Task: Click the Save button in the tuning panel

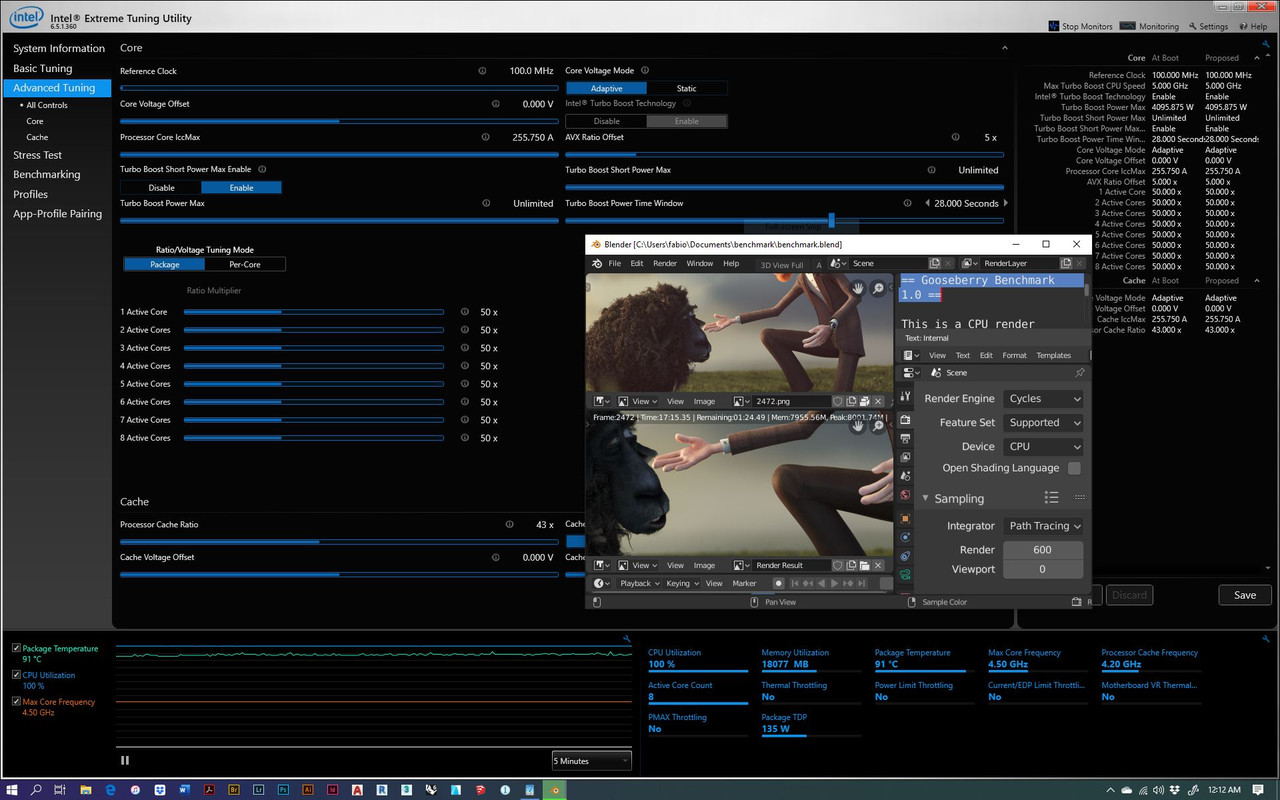Action: point(1244,595)
